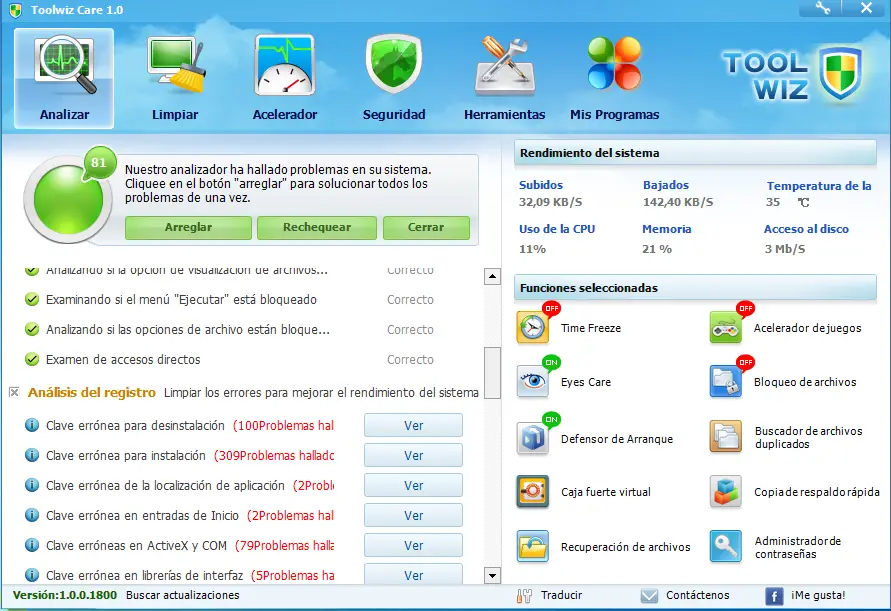Click the Traducir link
The image size is (891, 611).
pyautogui.click(x=561, y=595)
